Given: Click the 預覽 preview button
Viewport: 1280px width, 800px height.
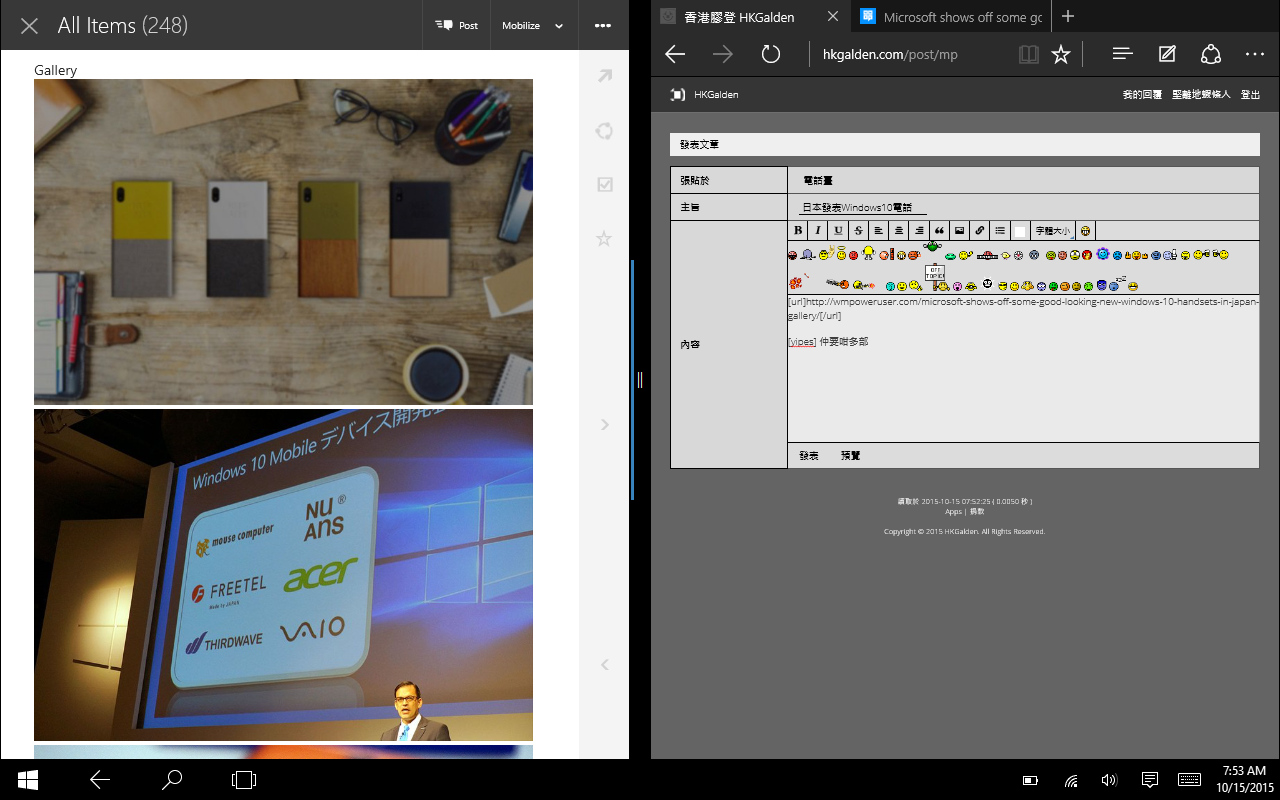Looking at the screenshot, I should pos(850,456).
